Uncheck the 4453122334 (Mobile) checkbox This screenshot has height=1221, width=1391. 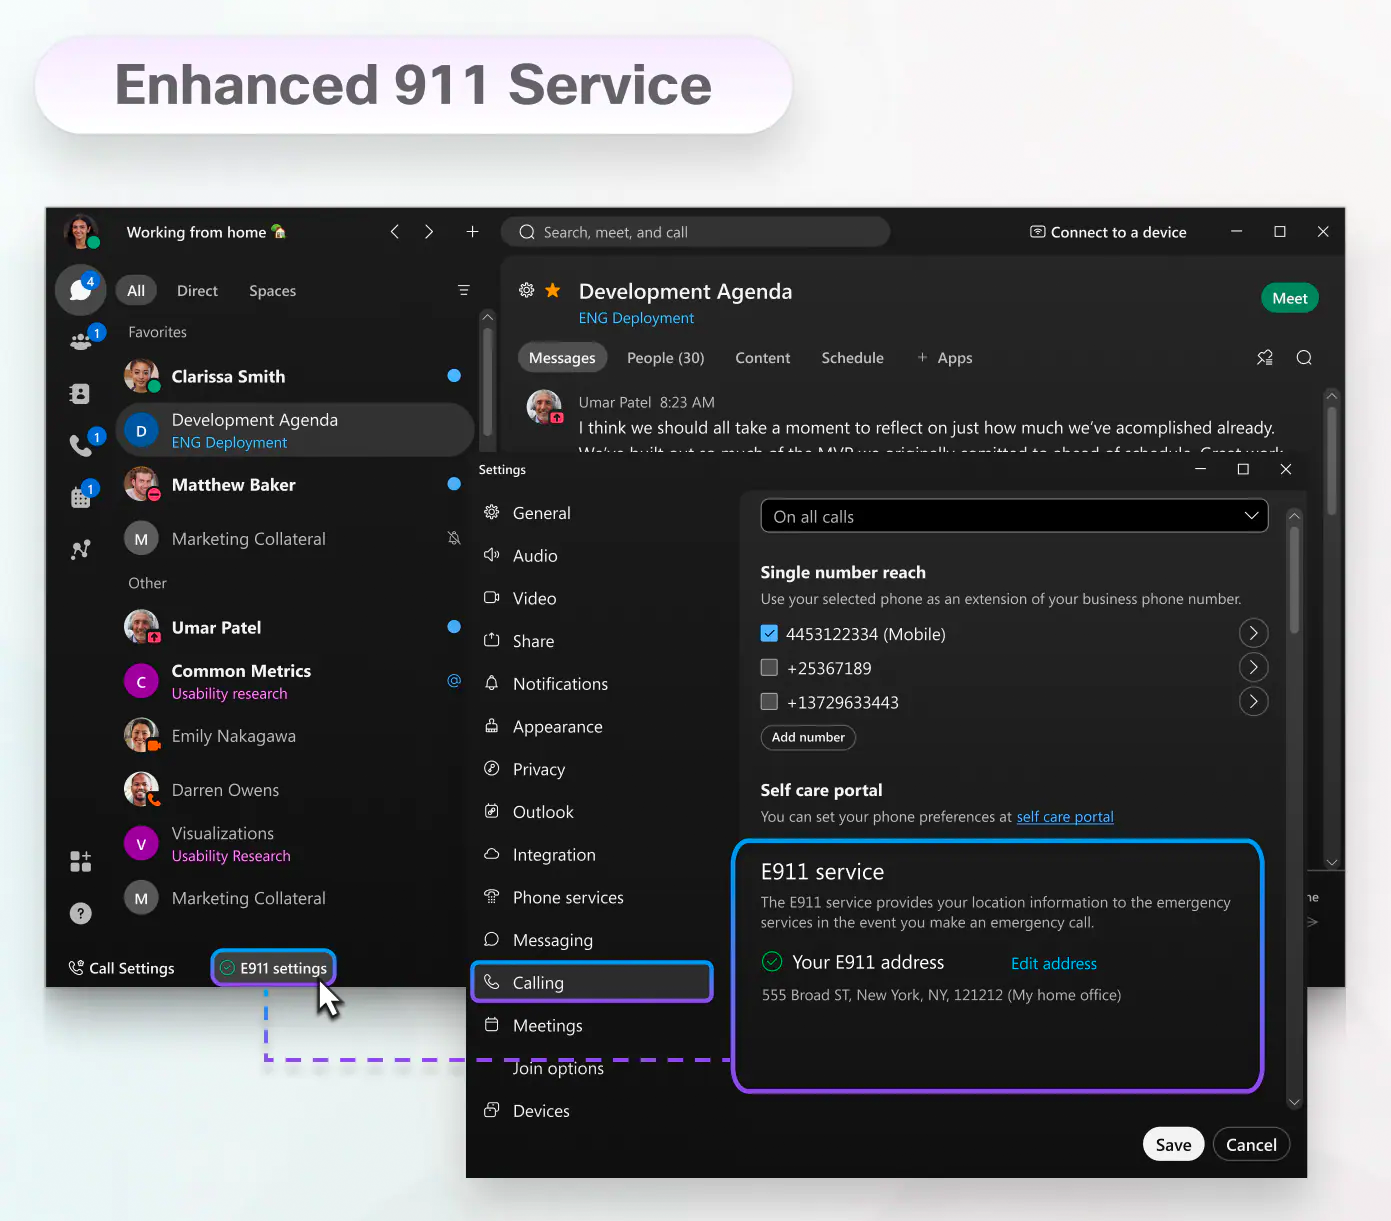point(769,634)
